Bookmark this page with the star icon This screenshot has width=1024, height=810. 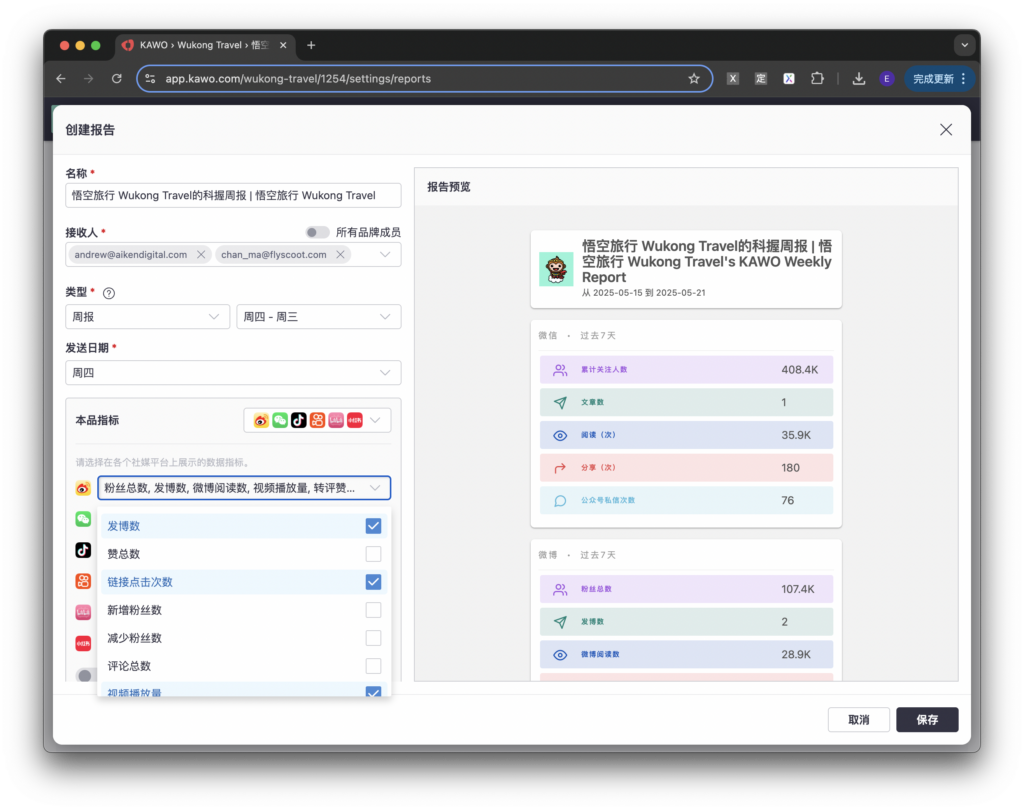tap(694, 79)
